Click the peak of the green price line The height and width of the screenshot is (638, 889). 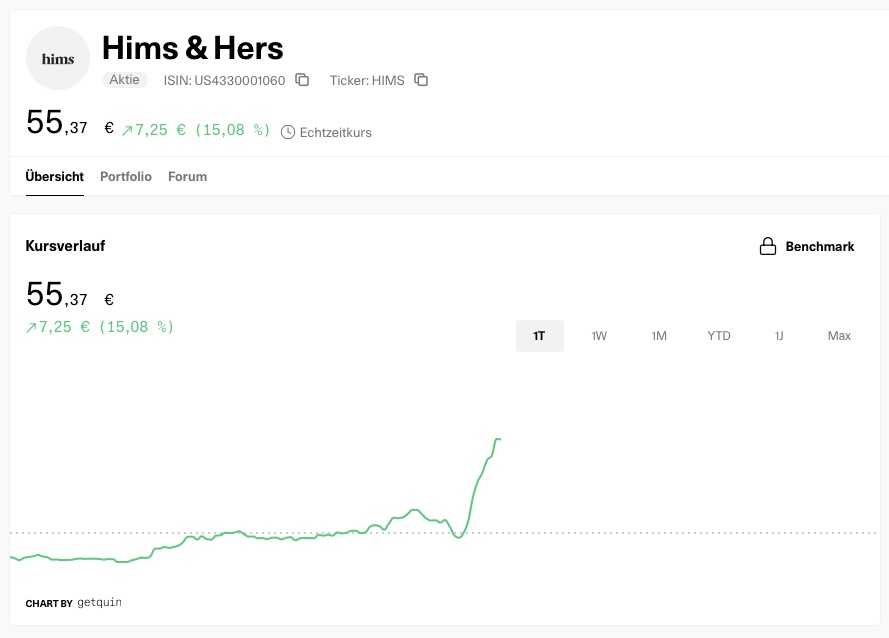pyautogui.click(x=498, y=439)
